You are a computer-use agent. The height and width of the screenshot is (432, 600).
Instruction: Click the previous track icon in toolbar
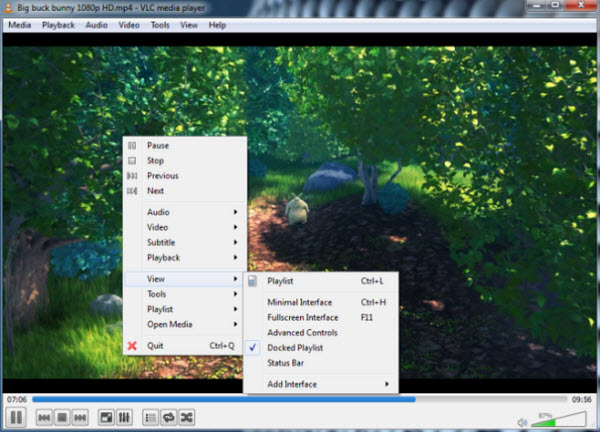[x=45, y=417]
